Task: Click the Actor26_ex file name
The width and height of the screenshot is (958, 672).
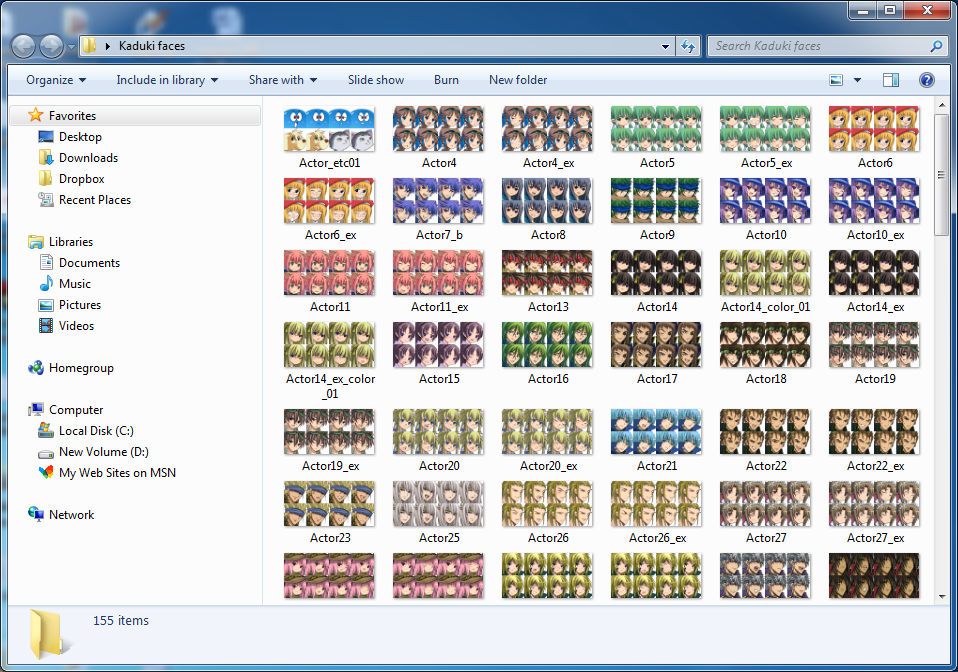Action: (x=657, y=538)
